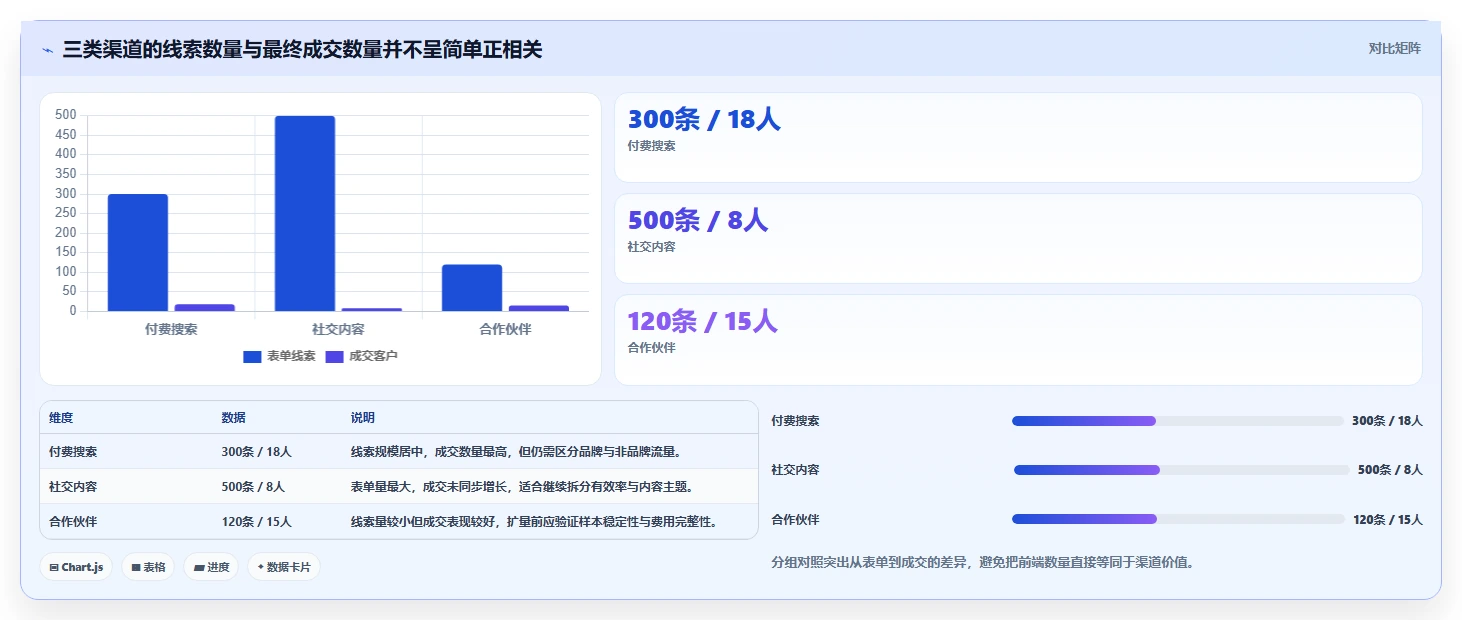Viewport: 1462px width, 620px height.
Task: Click the 表格 tag chip
Action: 148,567
